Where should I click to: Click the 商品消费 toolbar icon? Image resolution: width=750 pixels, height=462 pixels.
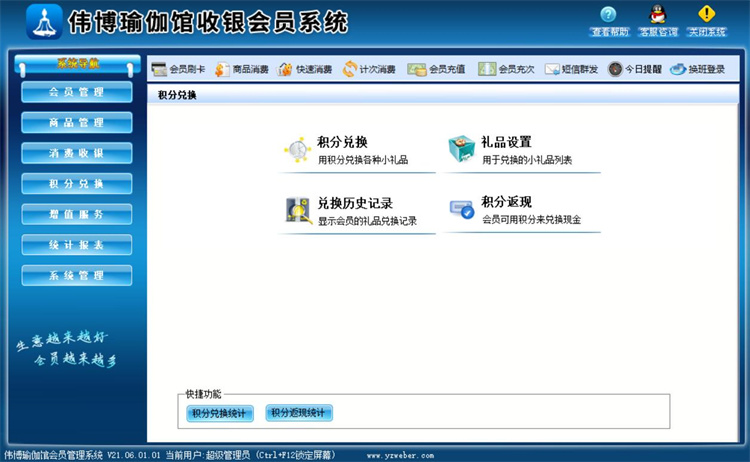(222, 69)
